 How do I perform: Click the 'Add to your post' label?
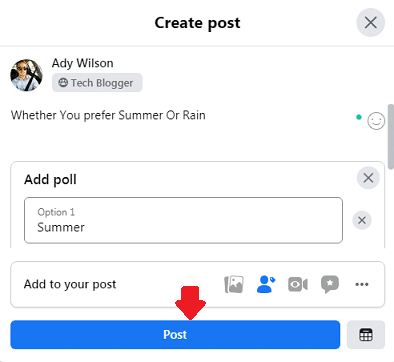click(x=70, y=284)
